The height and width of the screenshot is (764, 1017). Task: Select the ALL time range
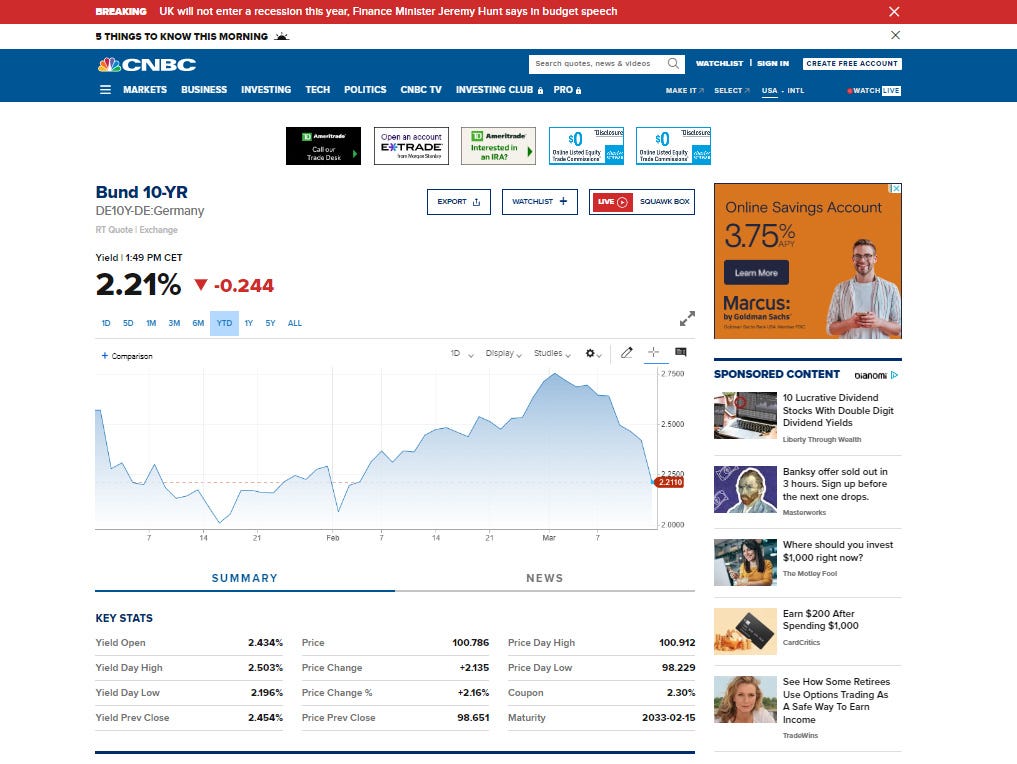[294, 323]
